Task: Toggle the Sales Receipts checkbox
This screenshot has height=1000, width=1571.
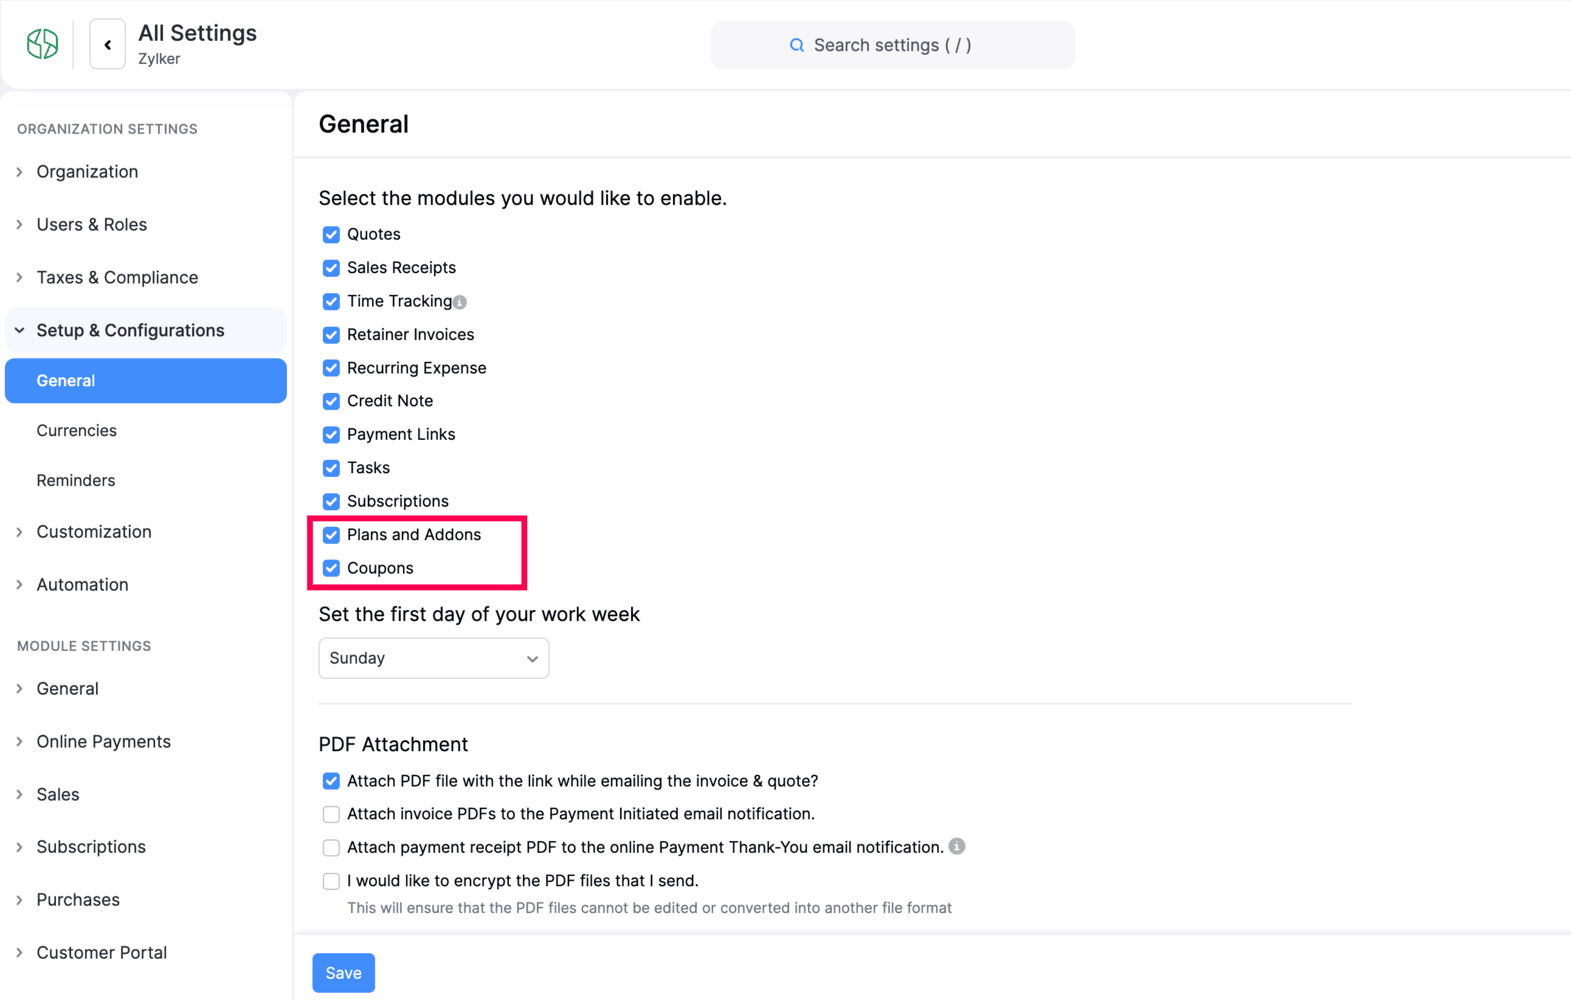Action: point(331,268)
